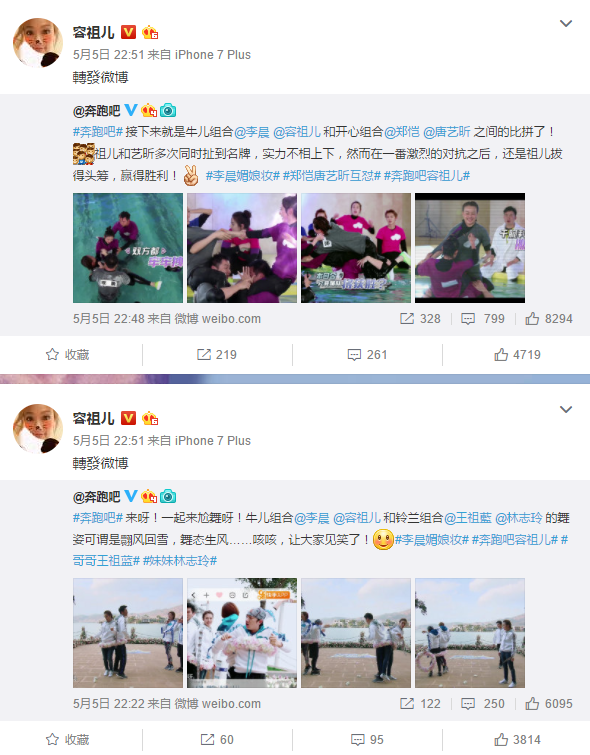Favorite first post with 收藏 star
590x755 pixels.
pyautogui.click(x=67, y=355)
